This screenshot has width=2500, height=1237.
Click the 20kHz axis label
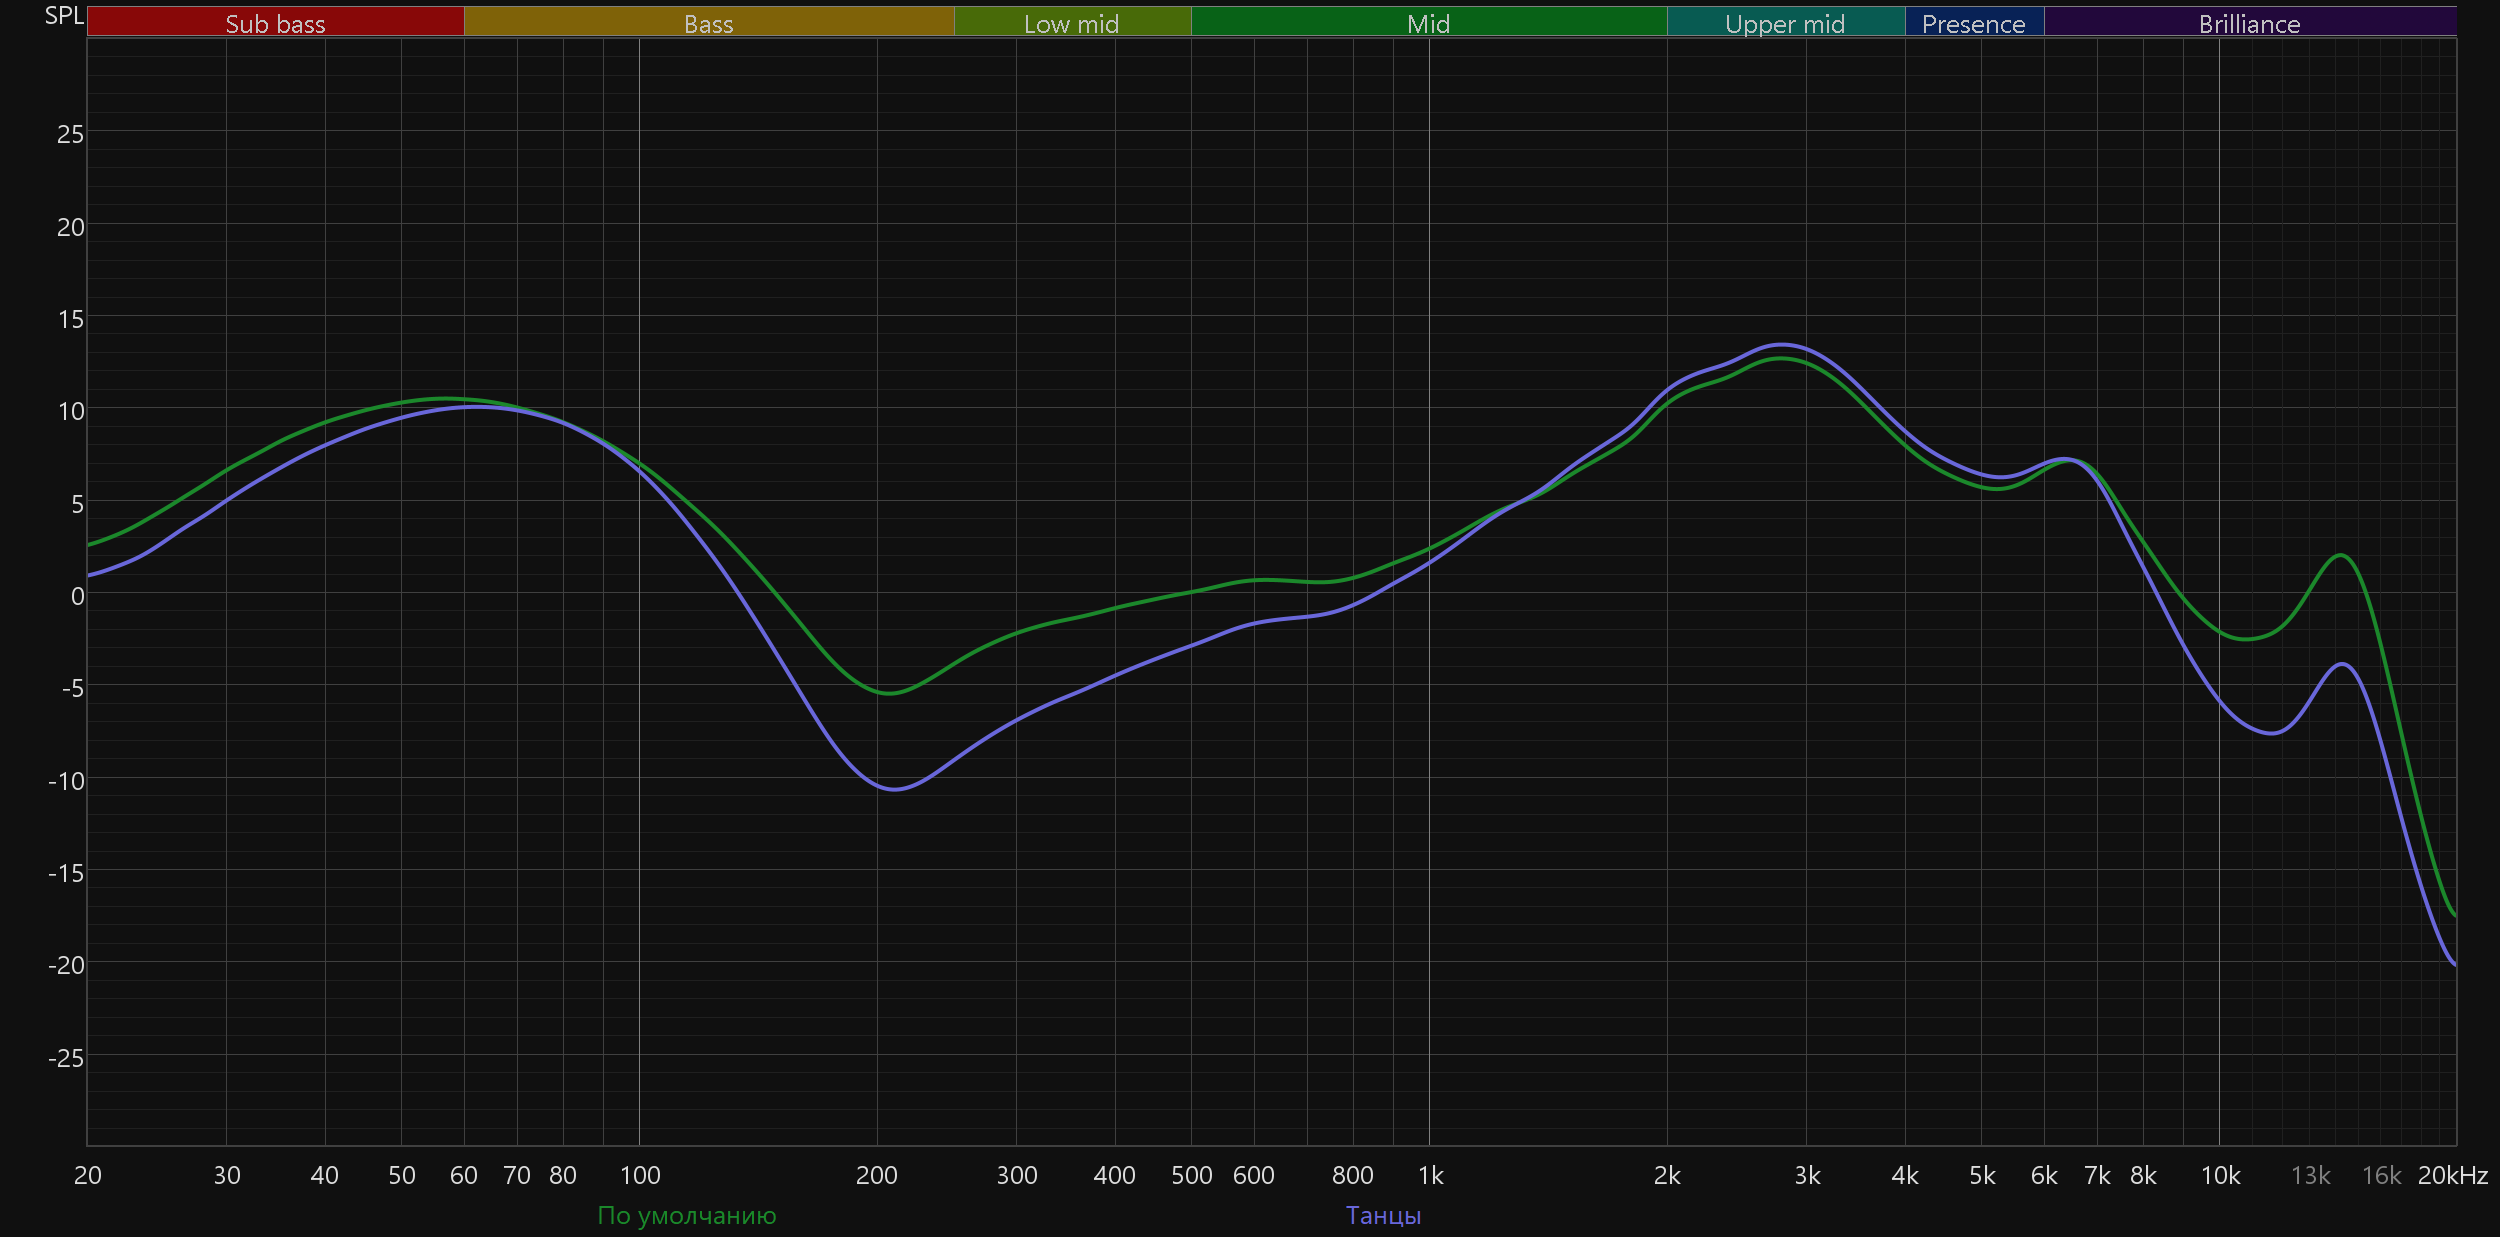pyautogui.click(x=2452, y=1175)
